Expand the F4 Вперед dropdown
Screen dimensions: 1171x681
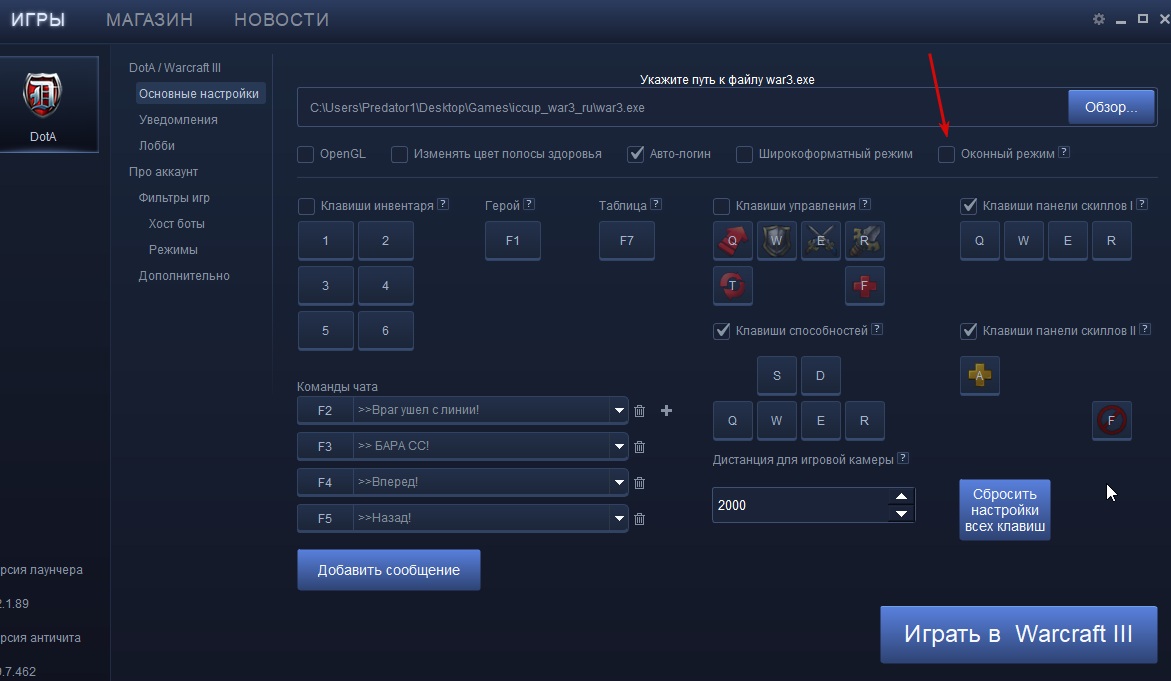coord(619,482)
